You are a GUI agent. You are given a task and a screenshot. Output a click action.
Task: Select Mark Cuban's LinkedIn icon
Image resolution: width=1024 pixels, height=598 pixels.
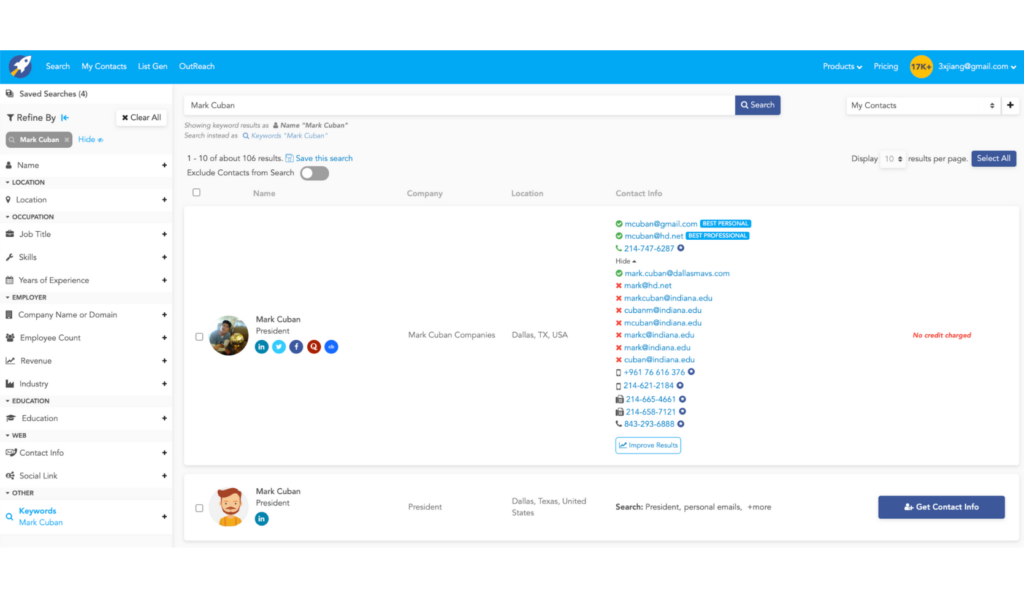click(261, 346)
